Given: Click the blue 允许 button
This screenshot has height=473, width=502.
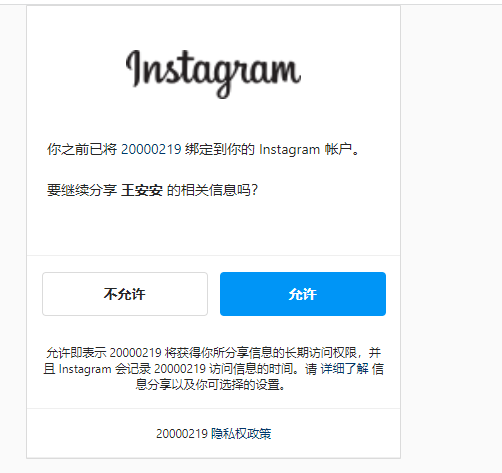Looking at the screenshot, I should coord(303,294).
